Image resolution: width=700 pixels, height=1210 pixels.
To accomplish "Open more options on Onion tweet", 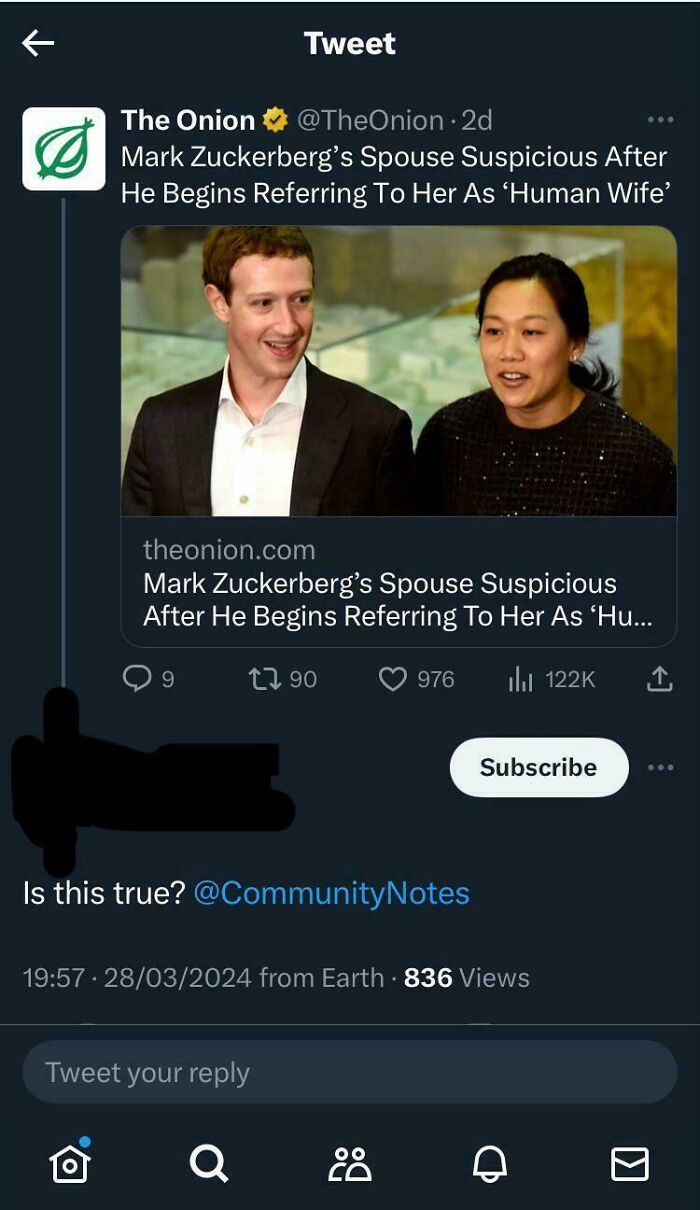I will [x=660, y=120].
